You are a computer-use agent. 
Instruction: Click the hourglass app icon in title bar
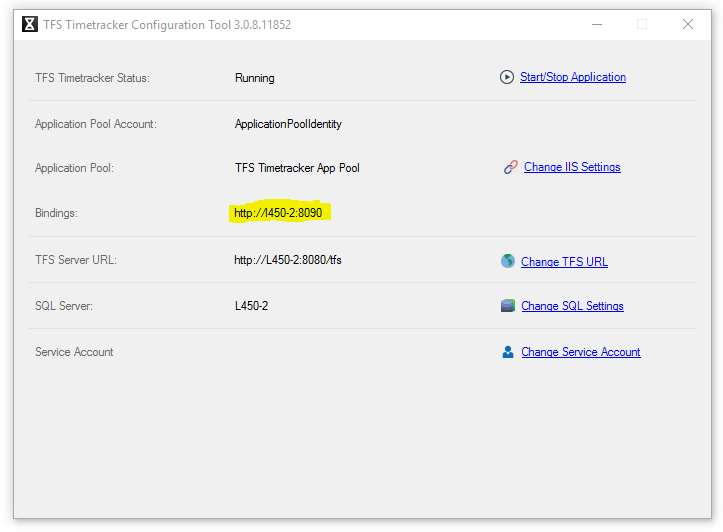tap(30, 24)
